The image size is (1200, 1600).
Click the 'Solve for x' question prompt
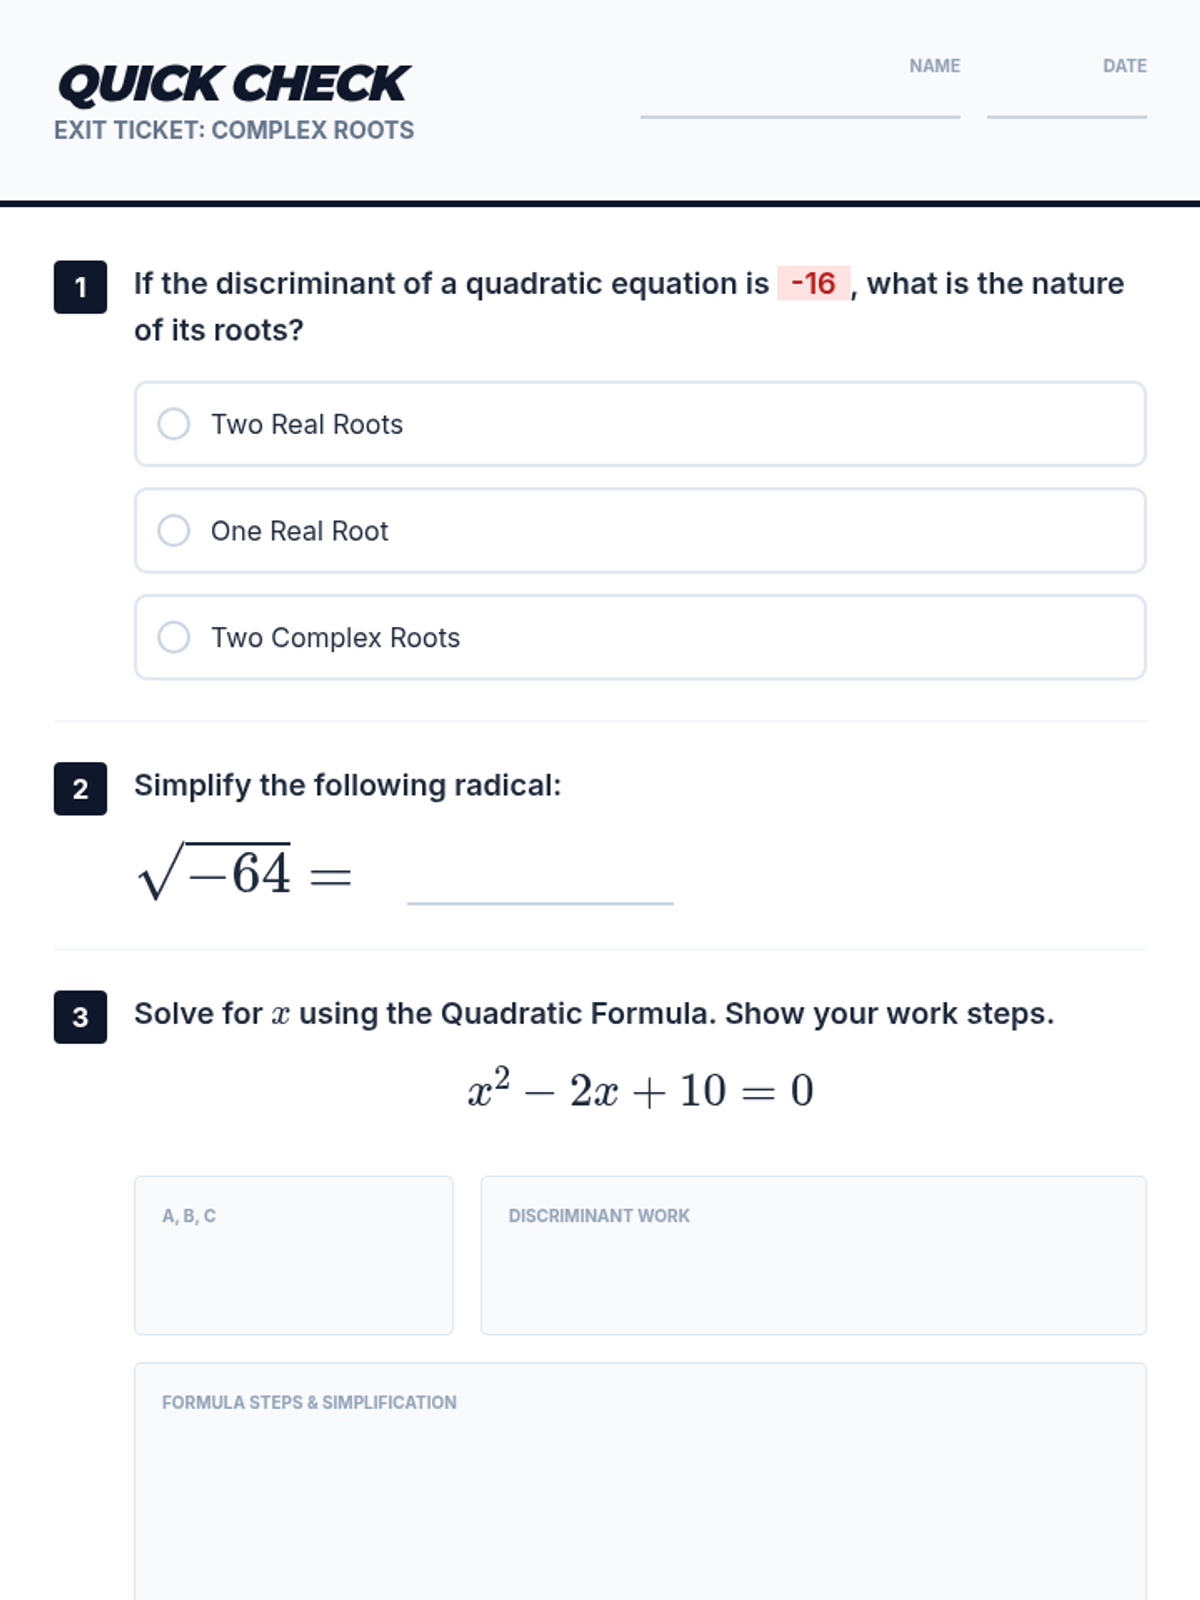coord(594,1014)
